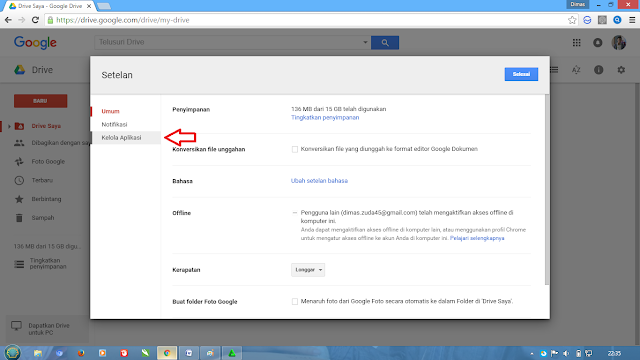Viewport: 640px width, 360px height.
Task: Click the Telusuri Drive search field
Action: [x=229, y=42]
